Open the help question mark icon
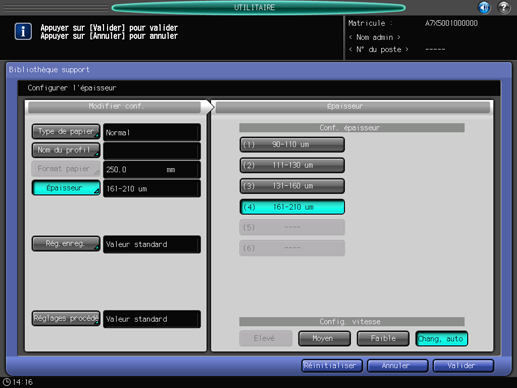 pyautogui.click(x=504, y=7)
